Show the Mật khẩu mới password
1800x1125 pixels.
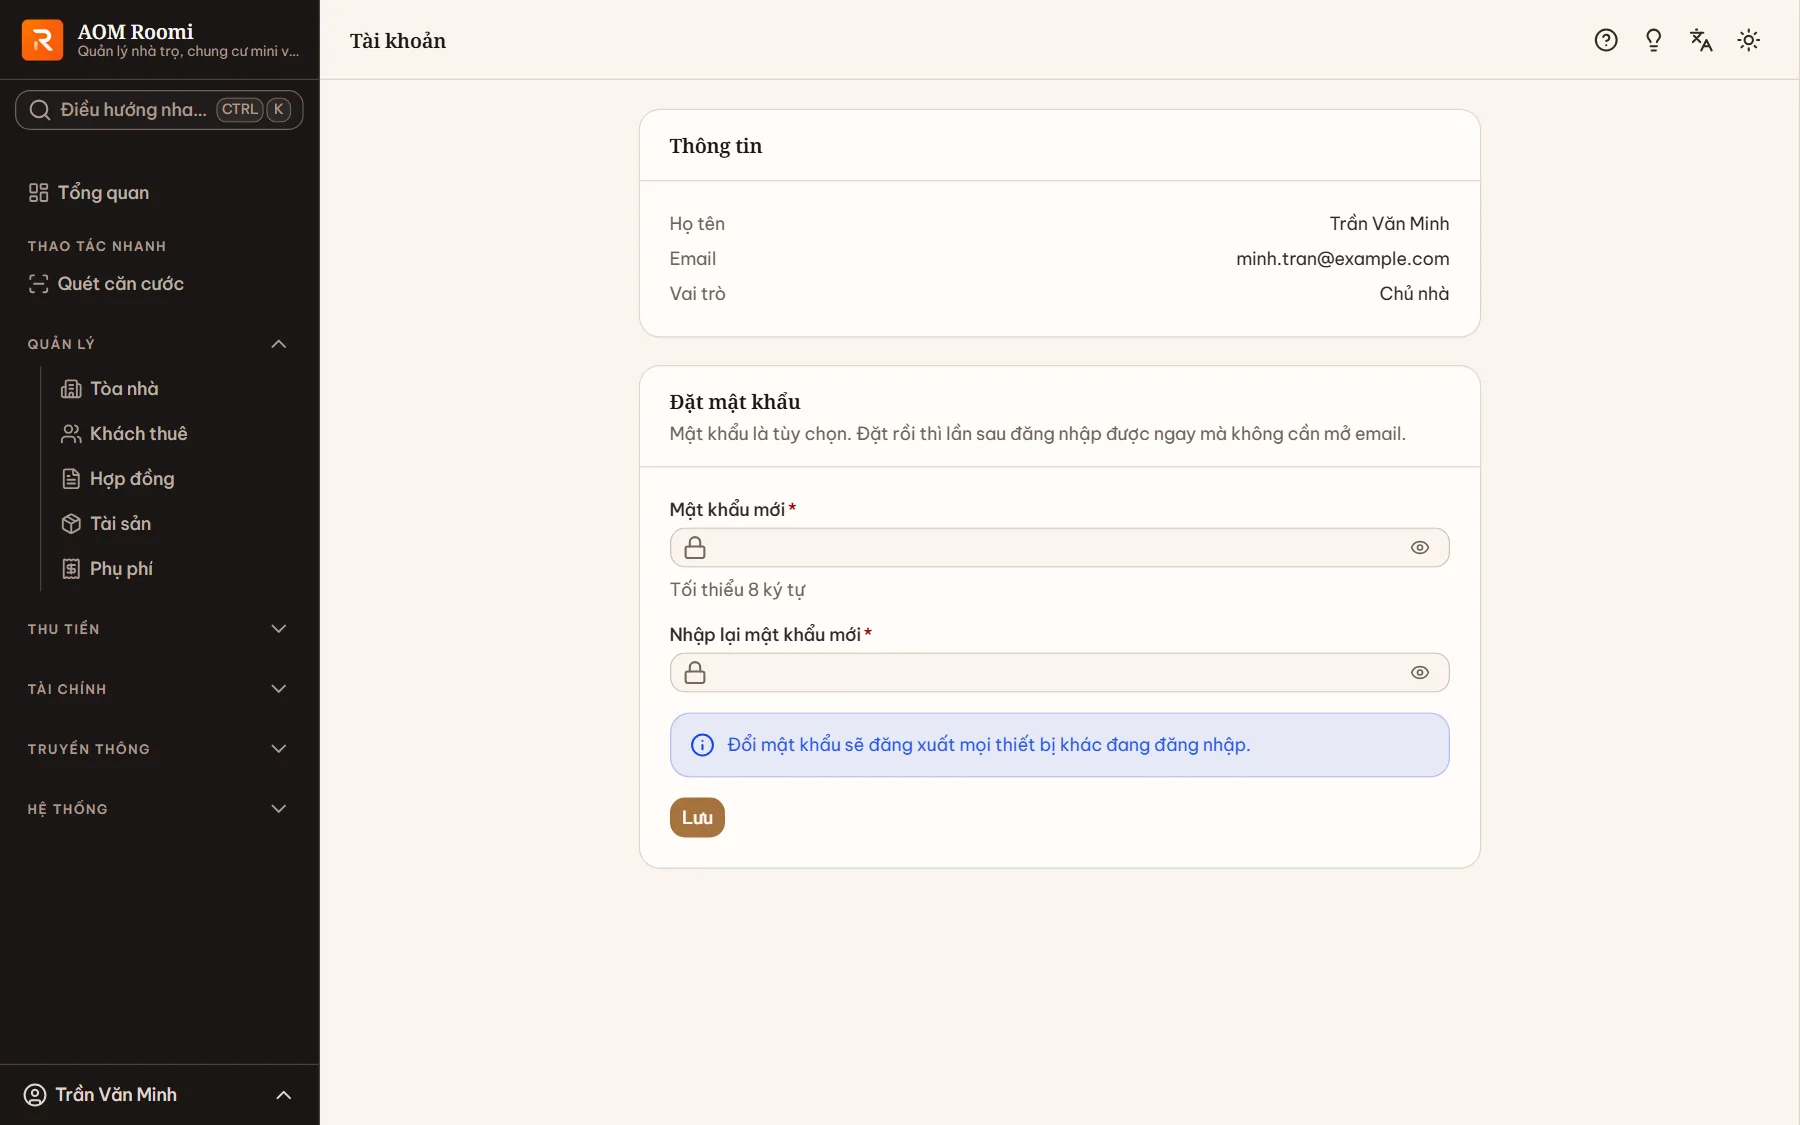pyautogui.click(x=1420, y=548)
